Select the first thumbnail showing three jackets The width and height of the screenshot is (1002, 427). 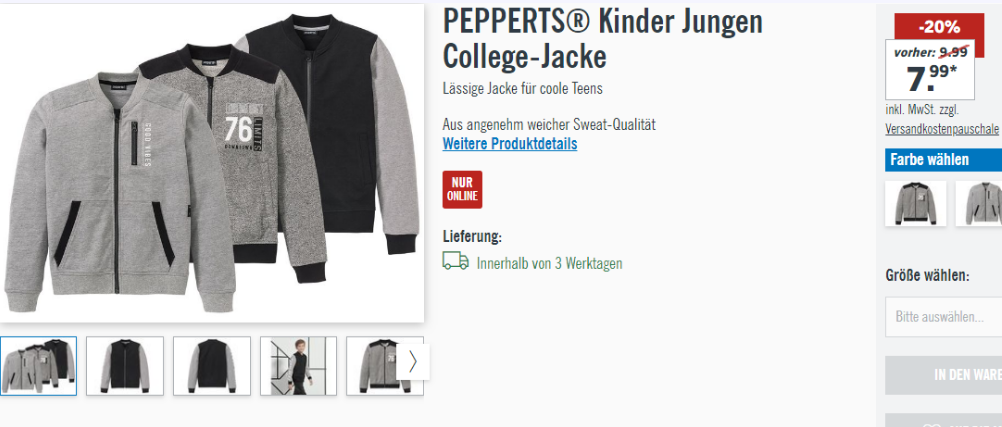[x=38, y=366]
